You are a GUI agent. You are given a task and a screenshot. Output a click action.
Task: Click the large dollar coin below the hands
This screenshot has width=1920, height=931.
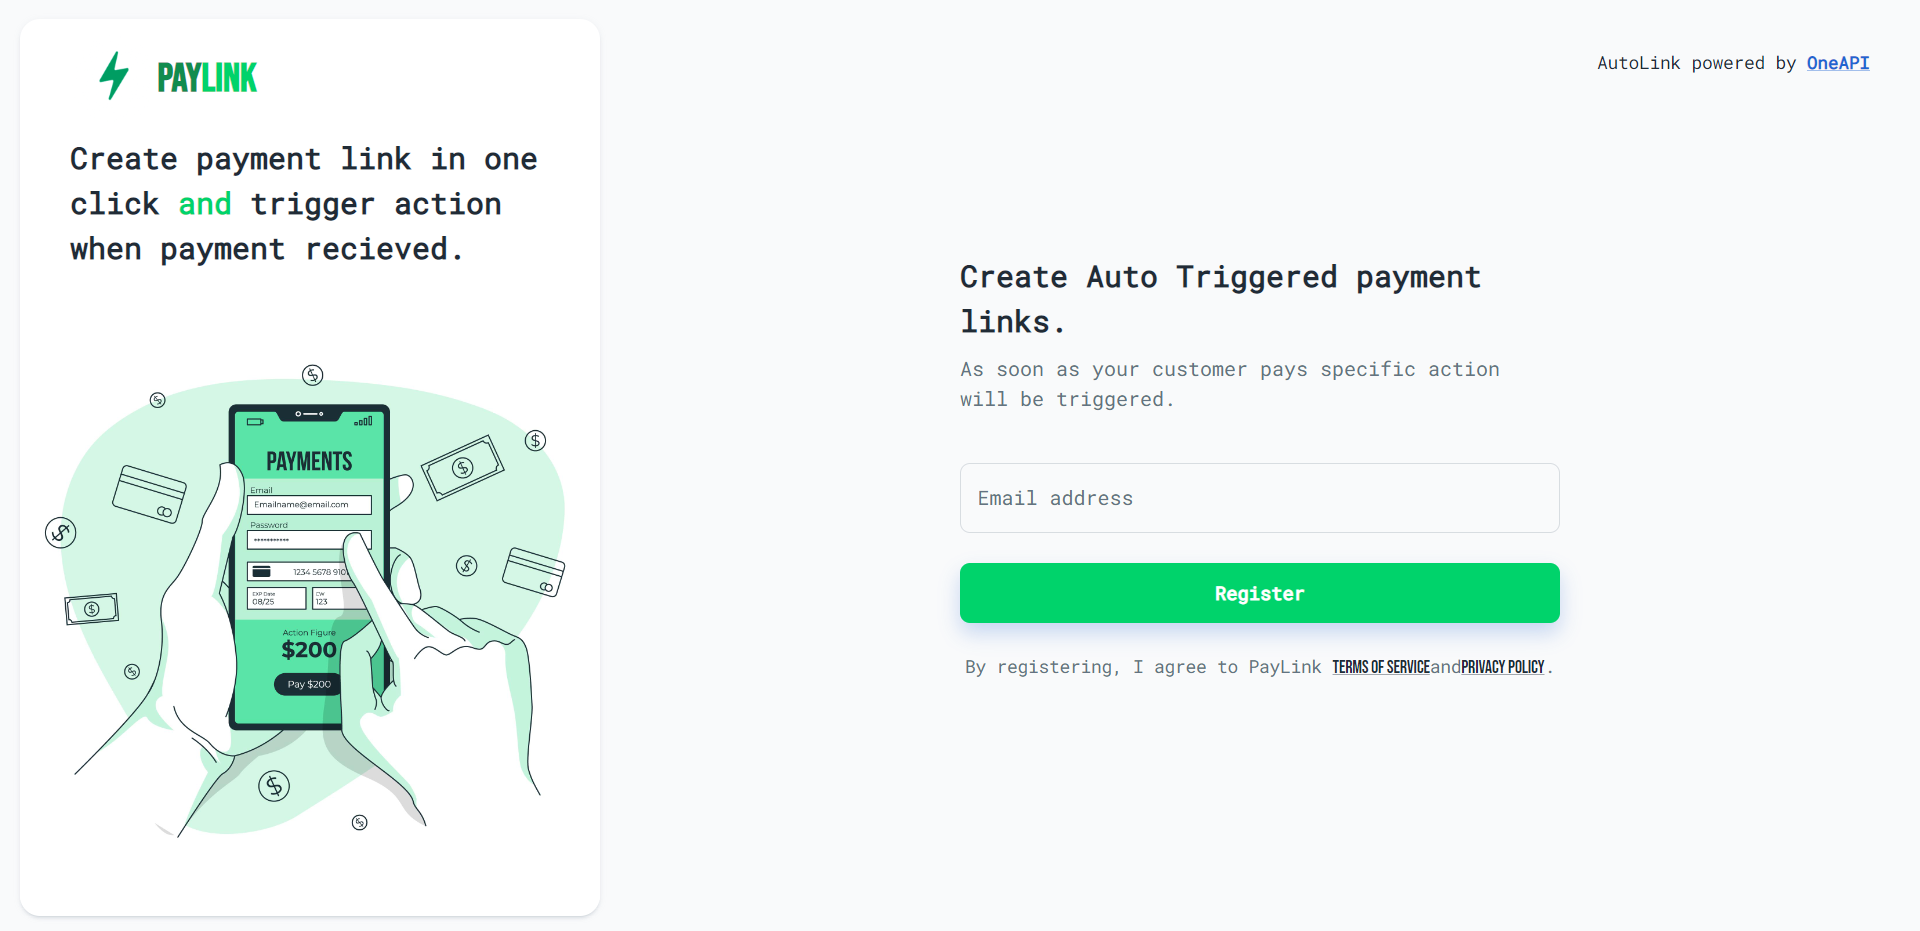click(x=274, y=786)
